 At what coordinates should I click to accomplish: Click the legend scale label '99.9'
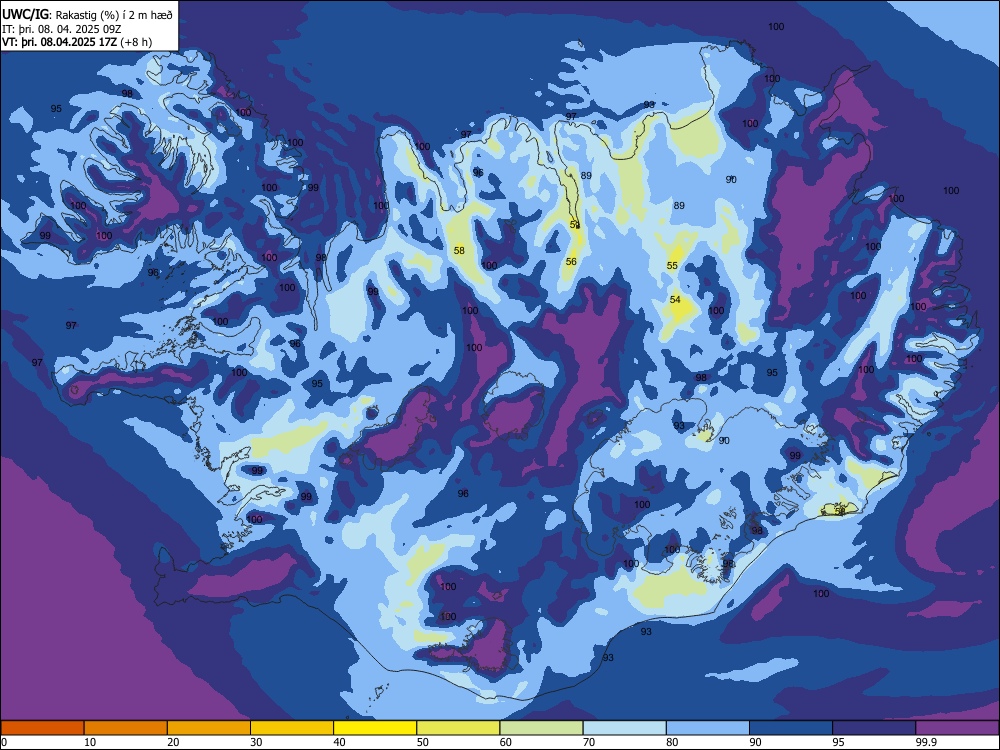pos(925,742)
